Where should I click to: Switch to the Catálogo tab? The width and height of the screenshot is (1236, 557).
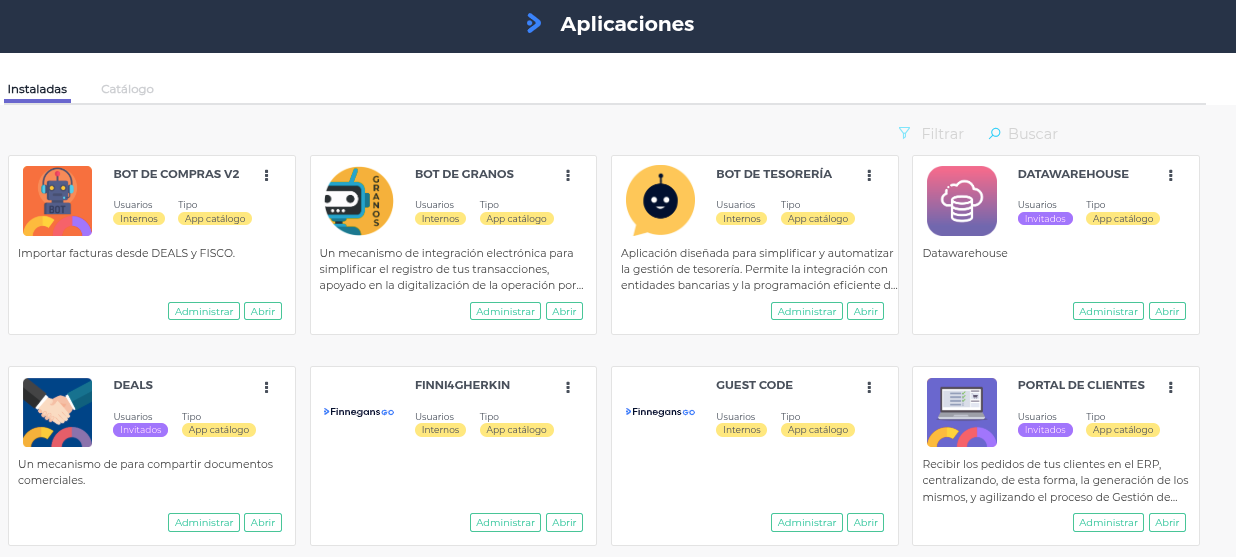coord(127,89)
